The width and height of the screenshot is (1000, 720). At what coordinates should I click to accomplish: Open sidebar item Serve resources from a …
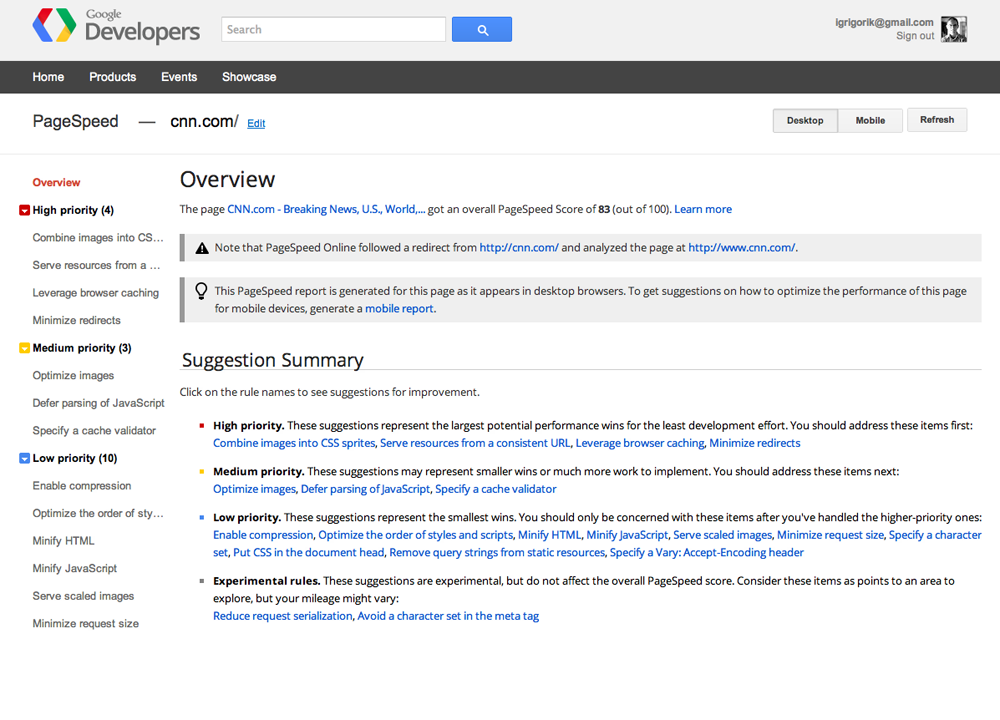(x=96, y=265)
